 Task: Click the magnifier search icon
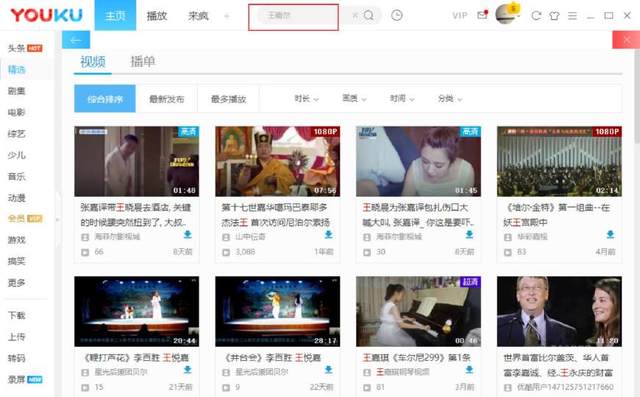(369, 15)
